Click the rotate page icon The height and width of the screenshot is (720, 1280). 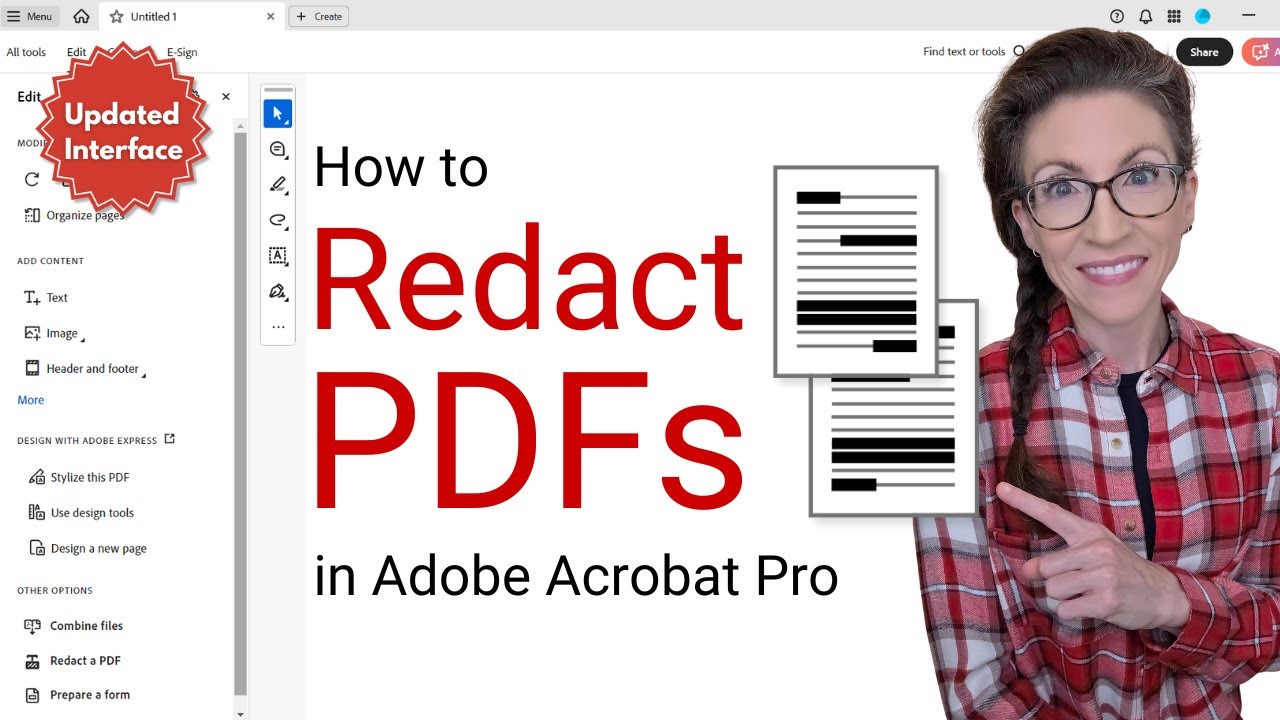(x=32, y=179)
